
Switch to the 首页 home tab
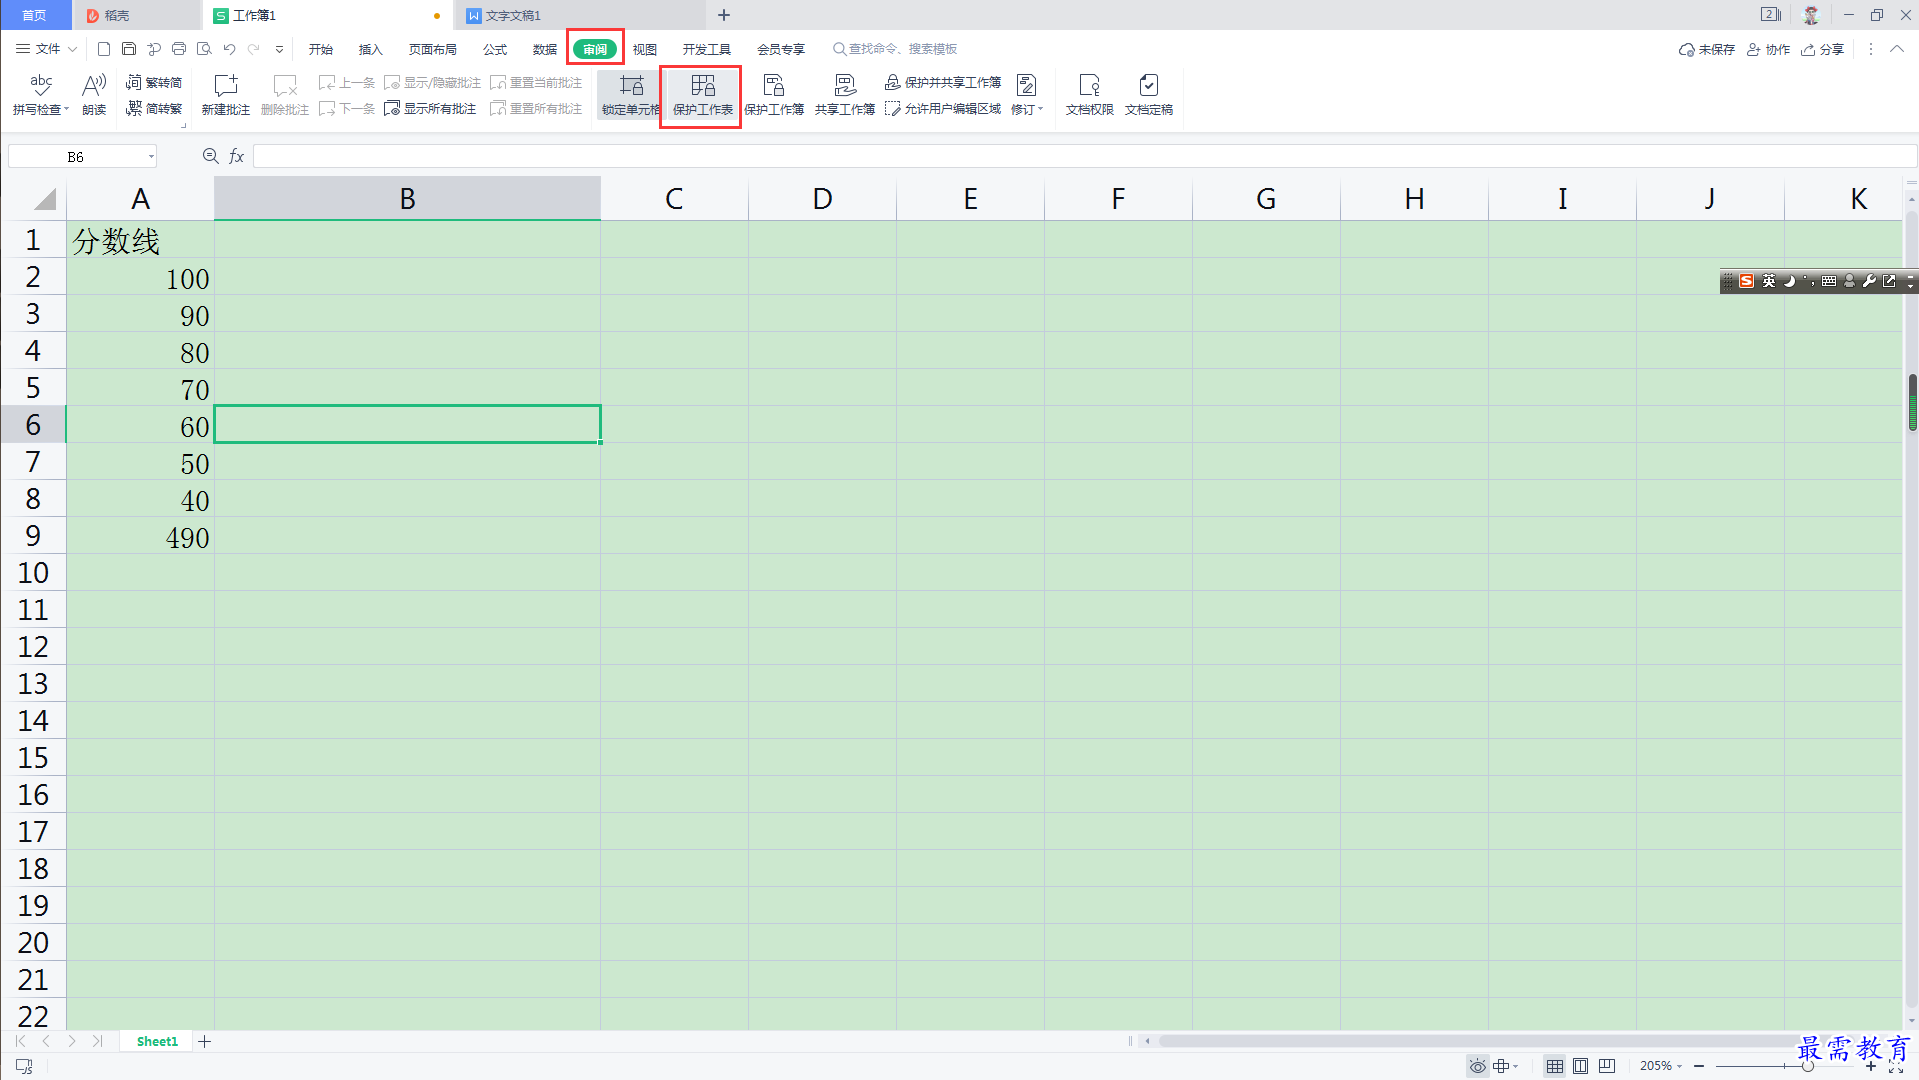coord(35,15)
